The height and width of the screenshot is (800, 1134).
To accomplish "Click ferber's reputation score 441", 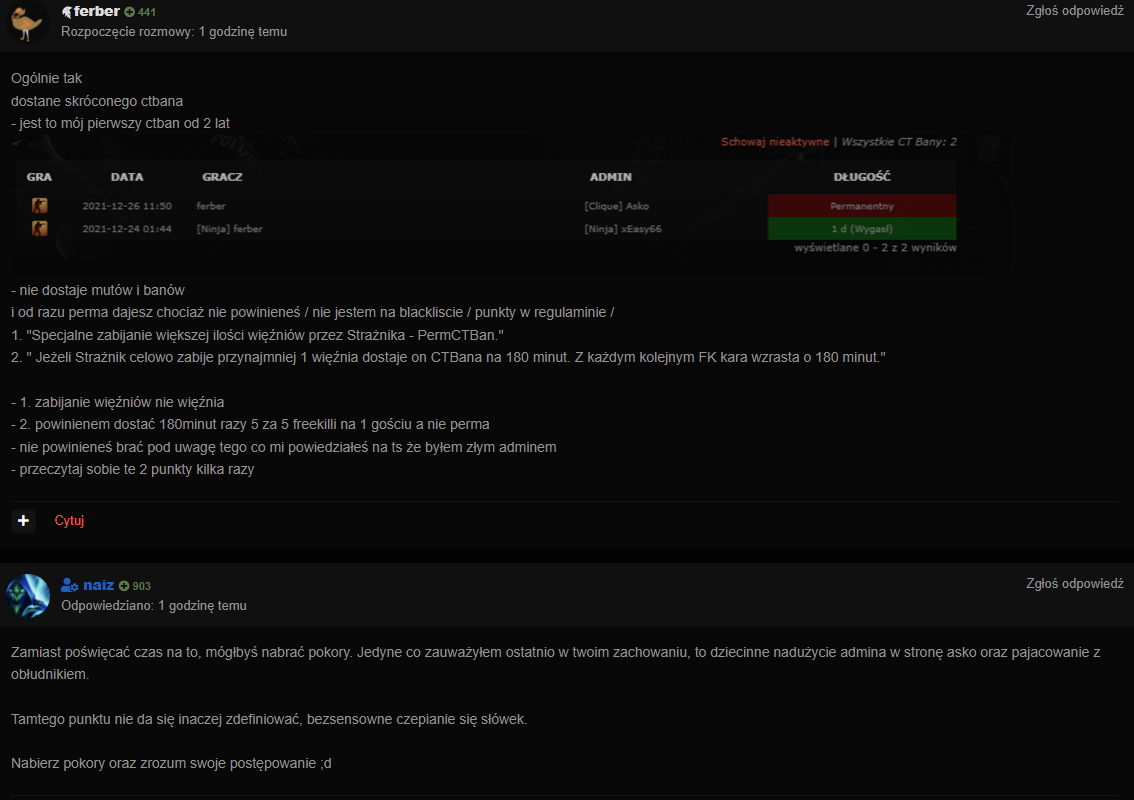I will [147, 12].
